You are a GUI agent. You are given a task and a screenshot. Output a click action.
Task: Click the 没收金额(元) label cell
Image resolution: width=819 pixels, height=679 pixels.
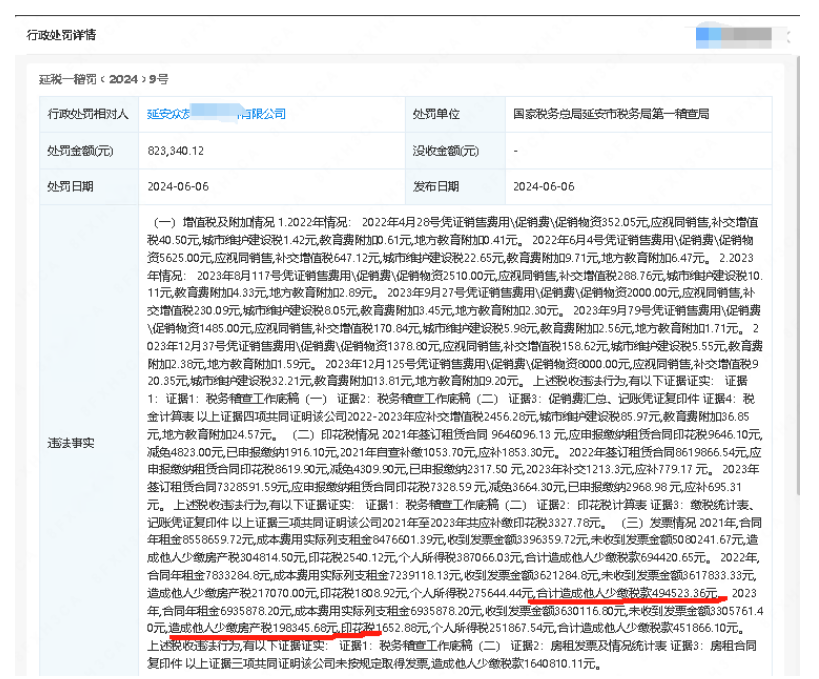[455, 150]
